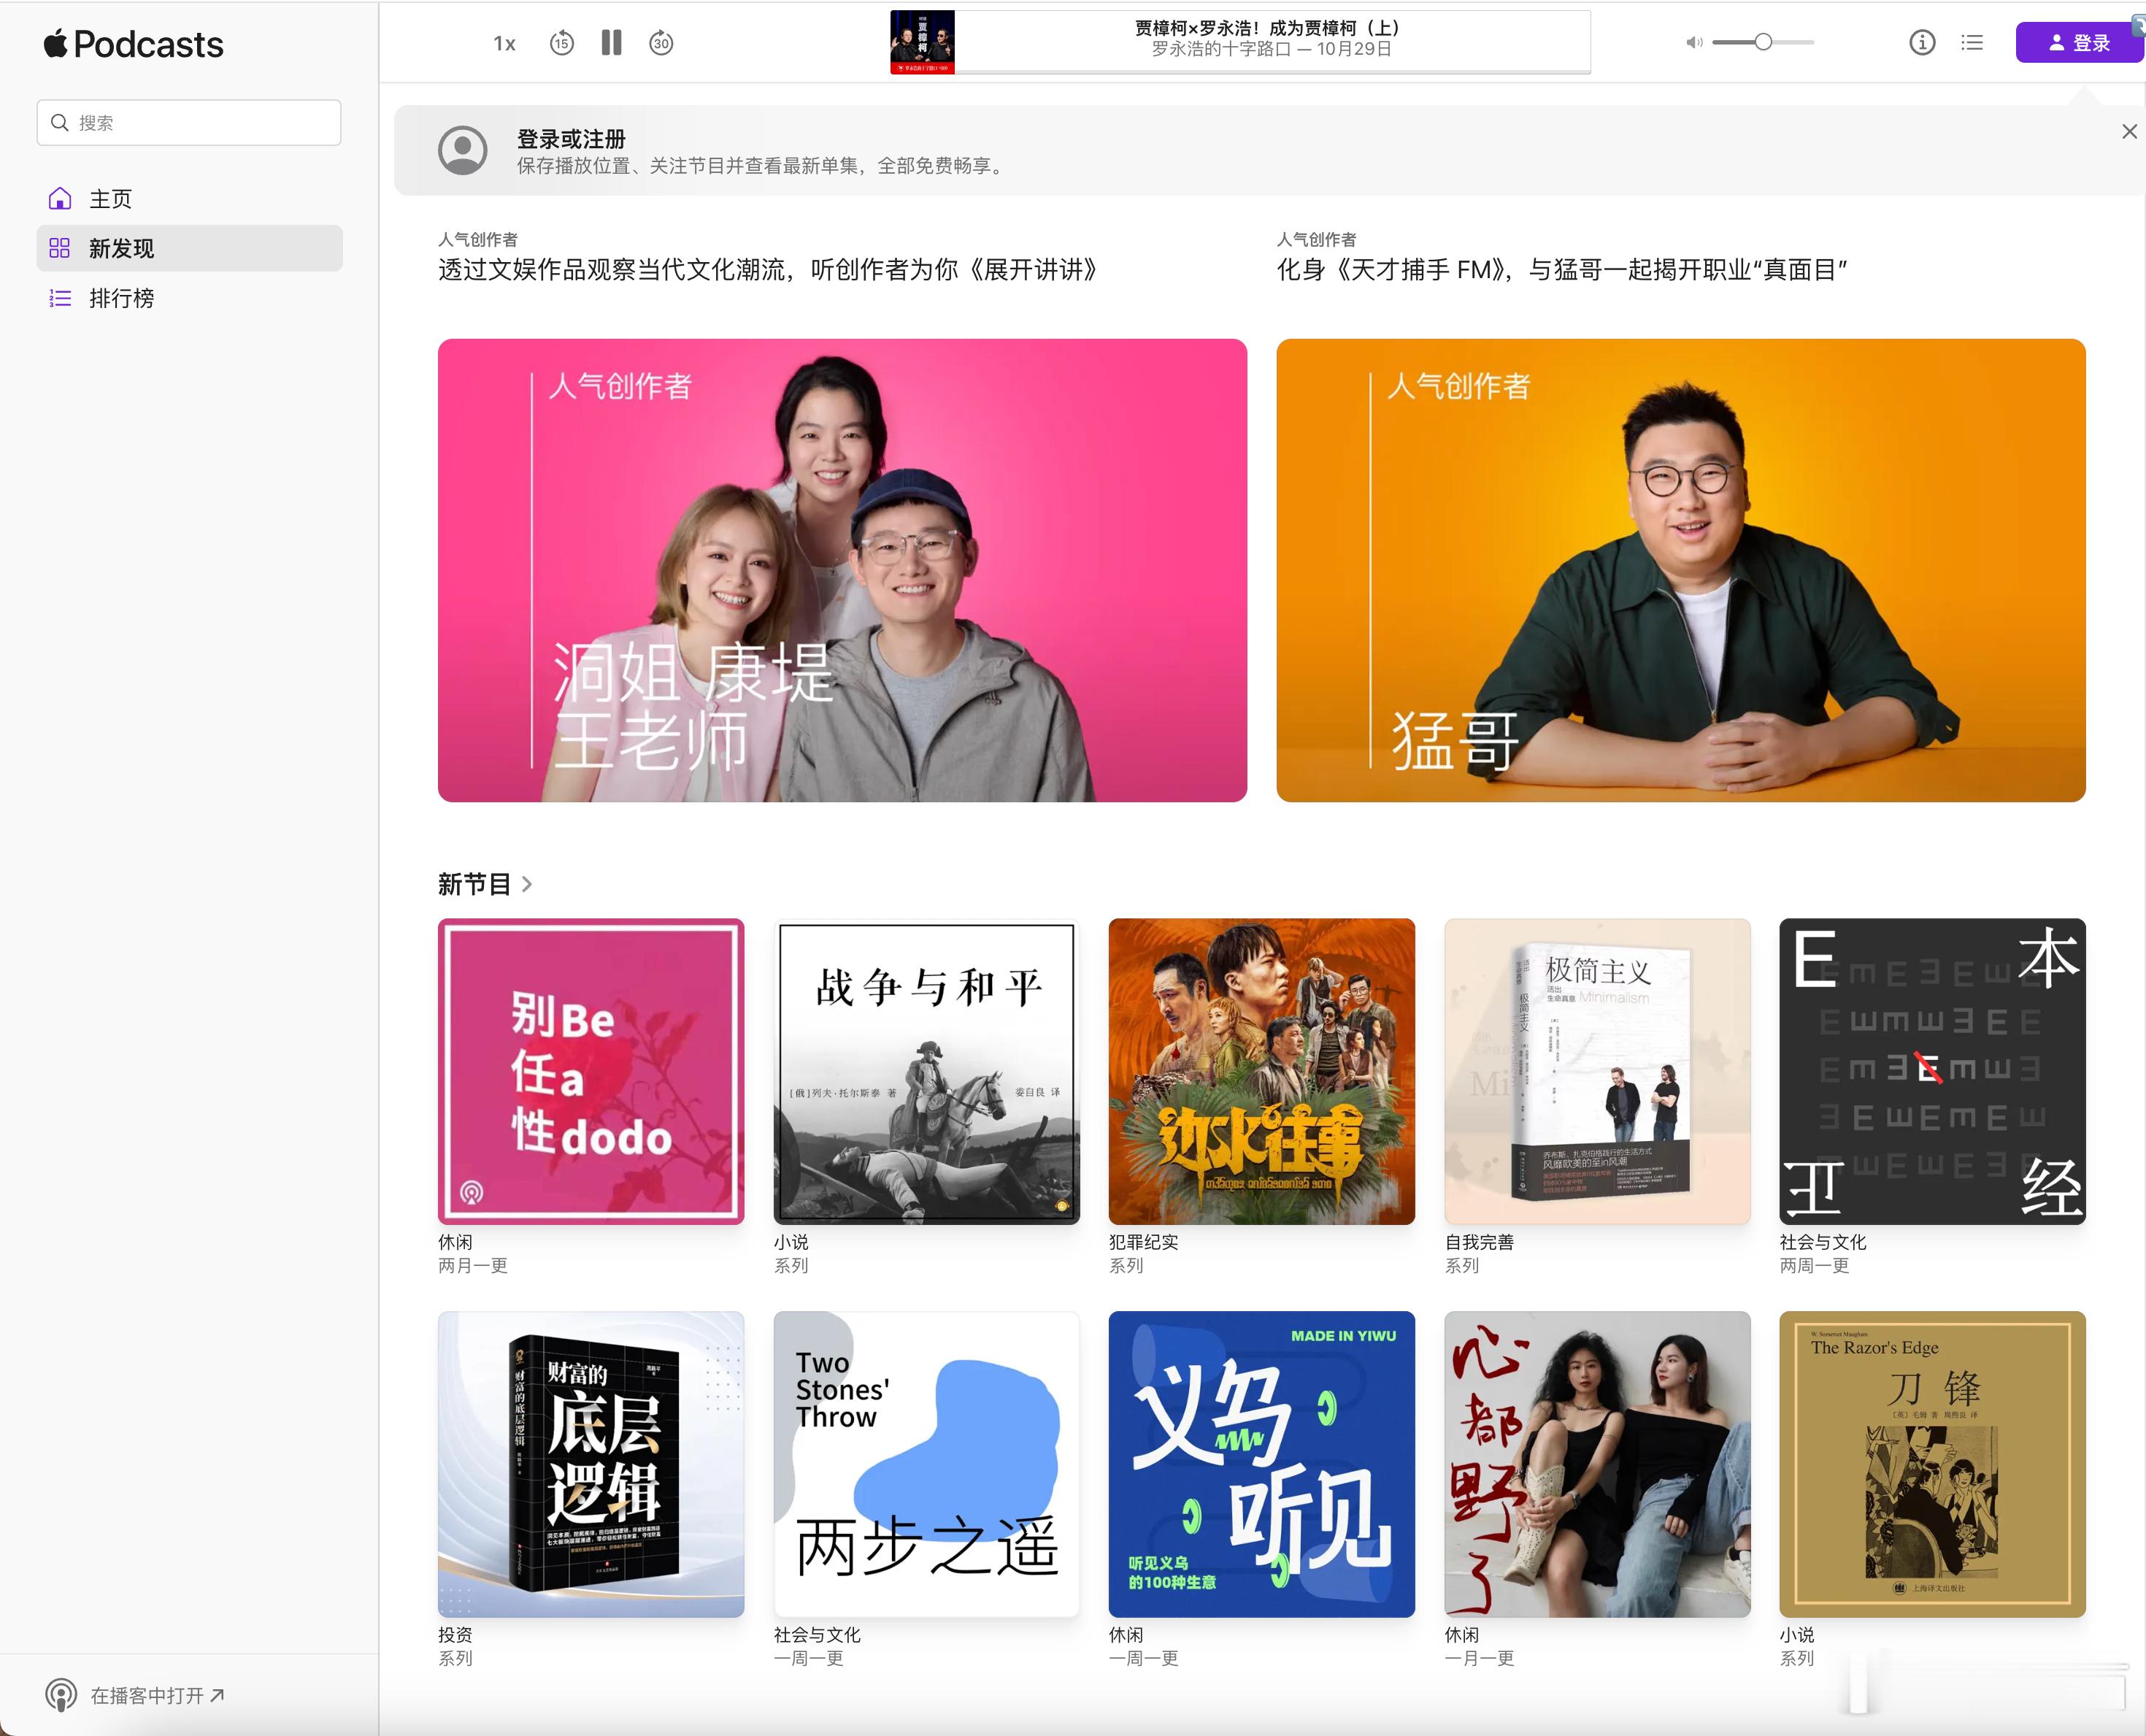Open episode info circle icon
Image resolution: width=2146 pixels, height=1736 pixels.
(1921, 43)
